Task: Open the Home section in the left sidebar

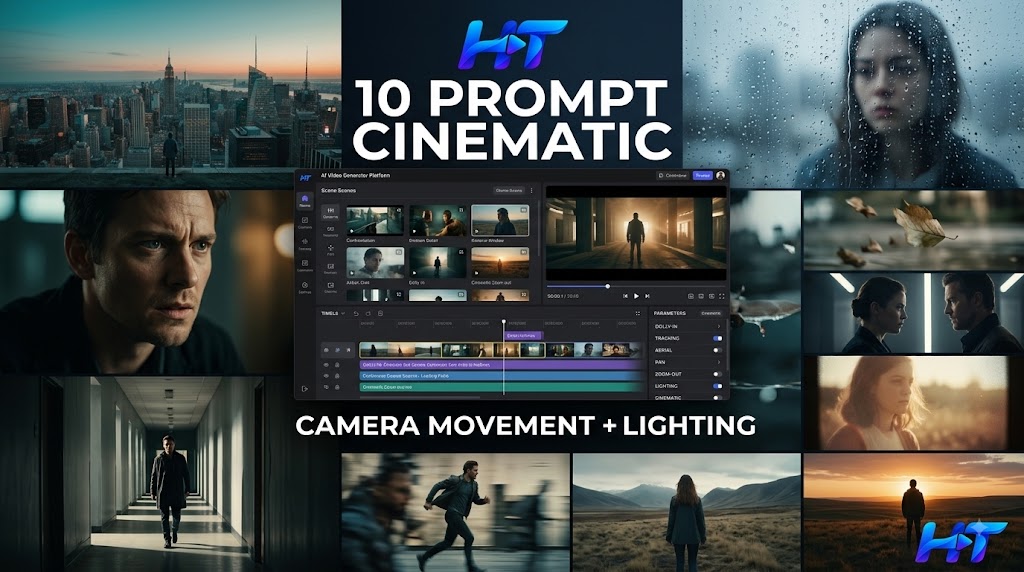Action: [304, 200]
